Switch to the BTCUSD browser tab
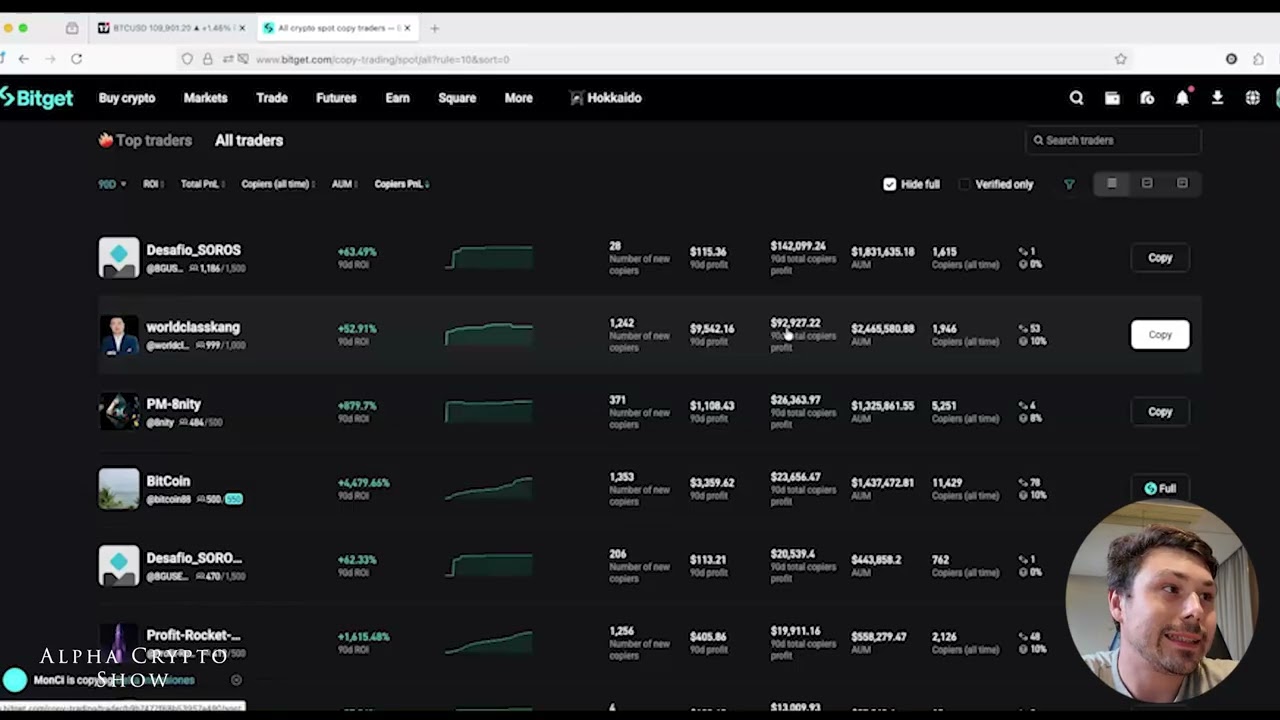Viewport: 1280px width, 720px height. tap(170, 28)
